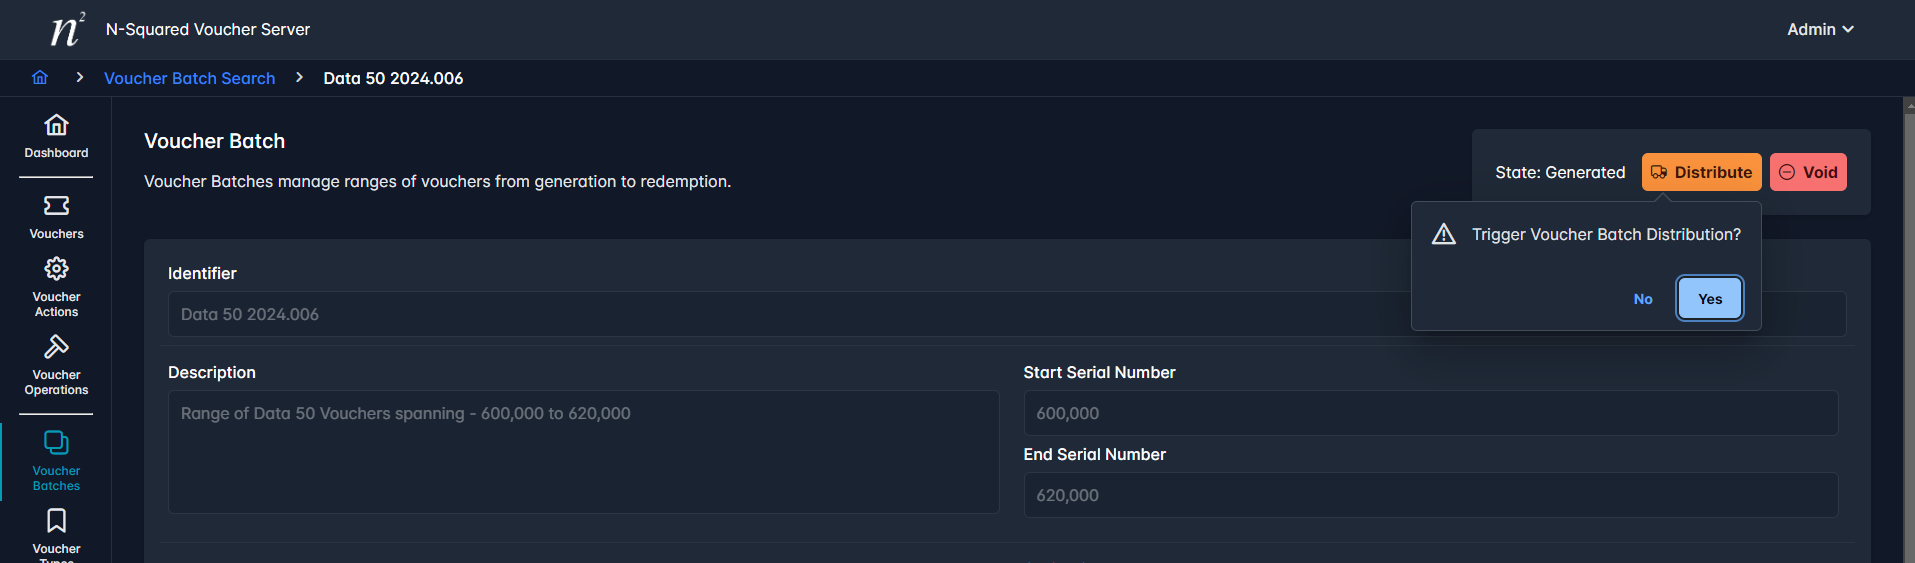Select Voucher Batches in sidebar
The width and height of the screenshot is (1915, 563).
point(56,461)
